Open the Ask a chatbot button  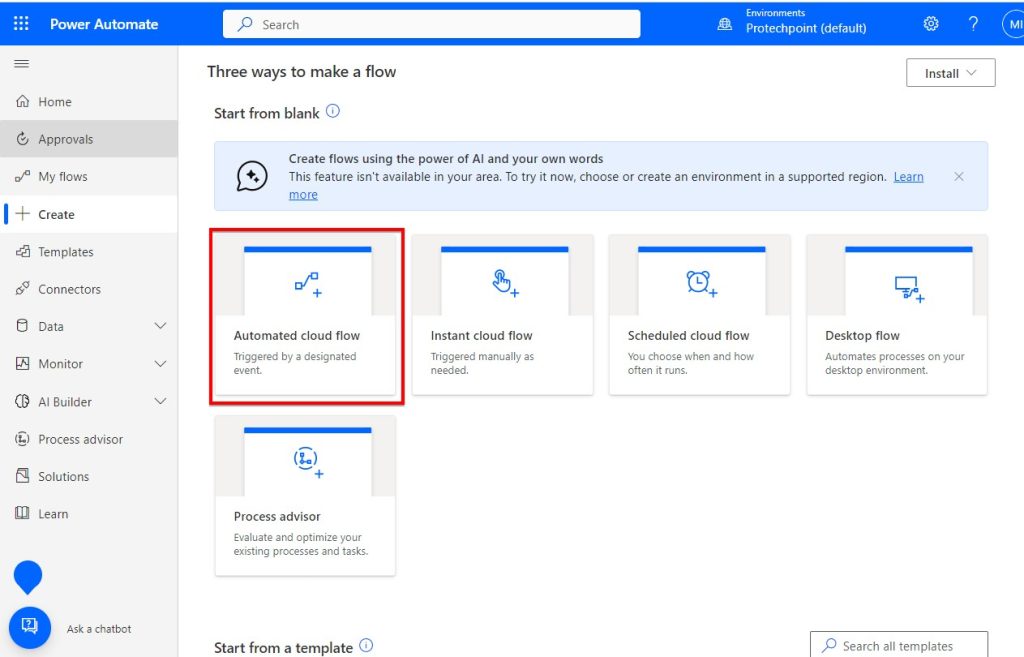tap(29, 627)
